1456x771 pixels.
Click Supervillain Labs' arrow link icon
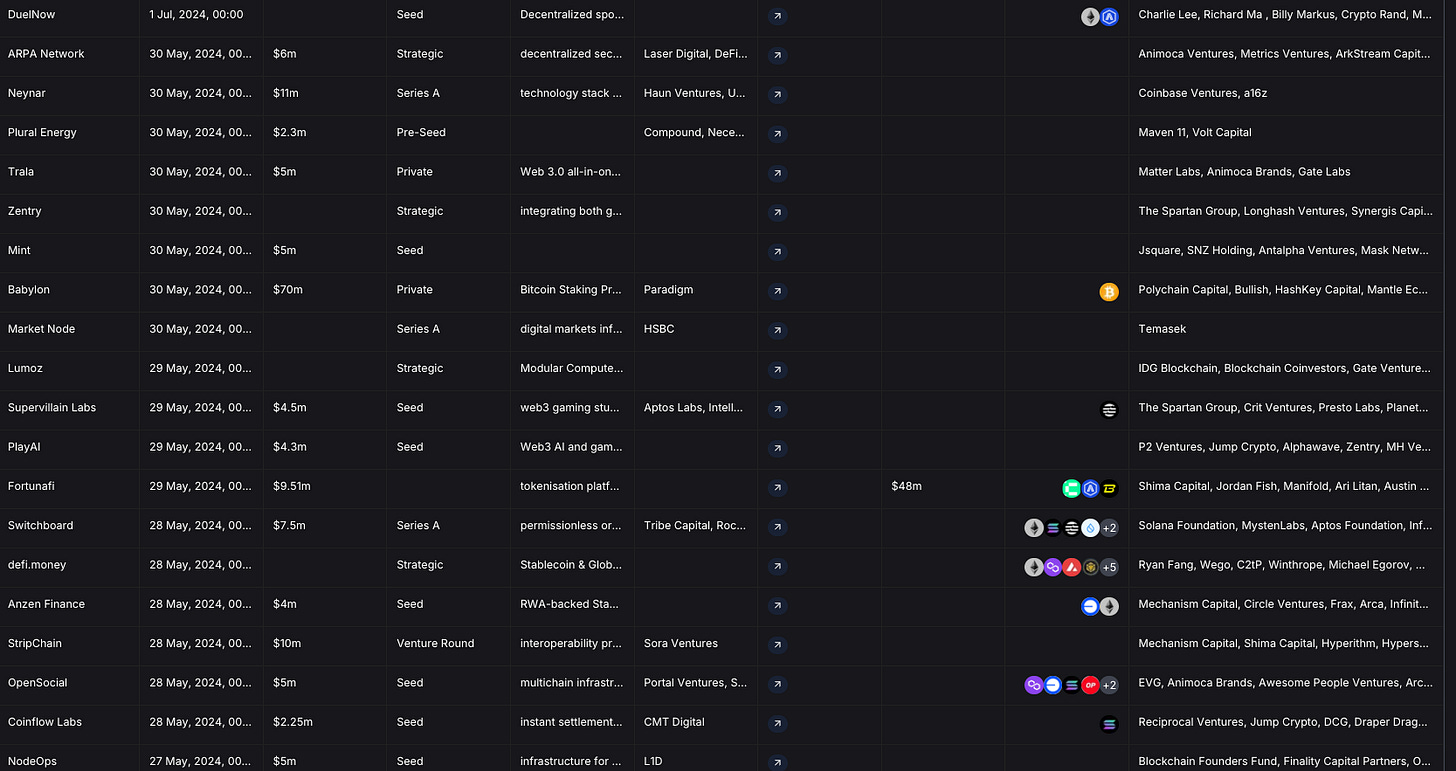[778, 409]
